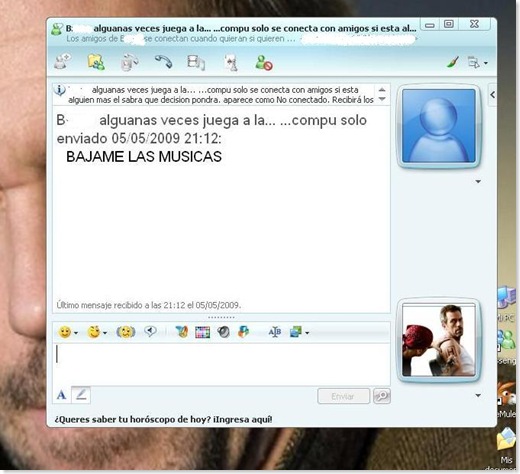Click the contact status icon in title bar
The height and width of the screenshot is (474, 520).
pos(57,29)
